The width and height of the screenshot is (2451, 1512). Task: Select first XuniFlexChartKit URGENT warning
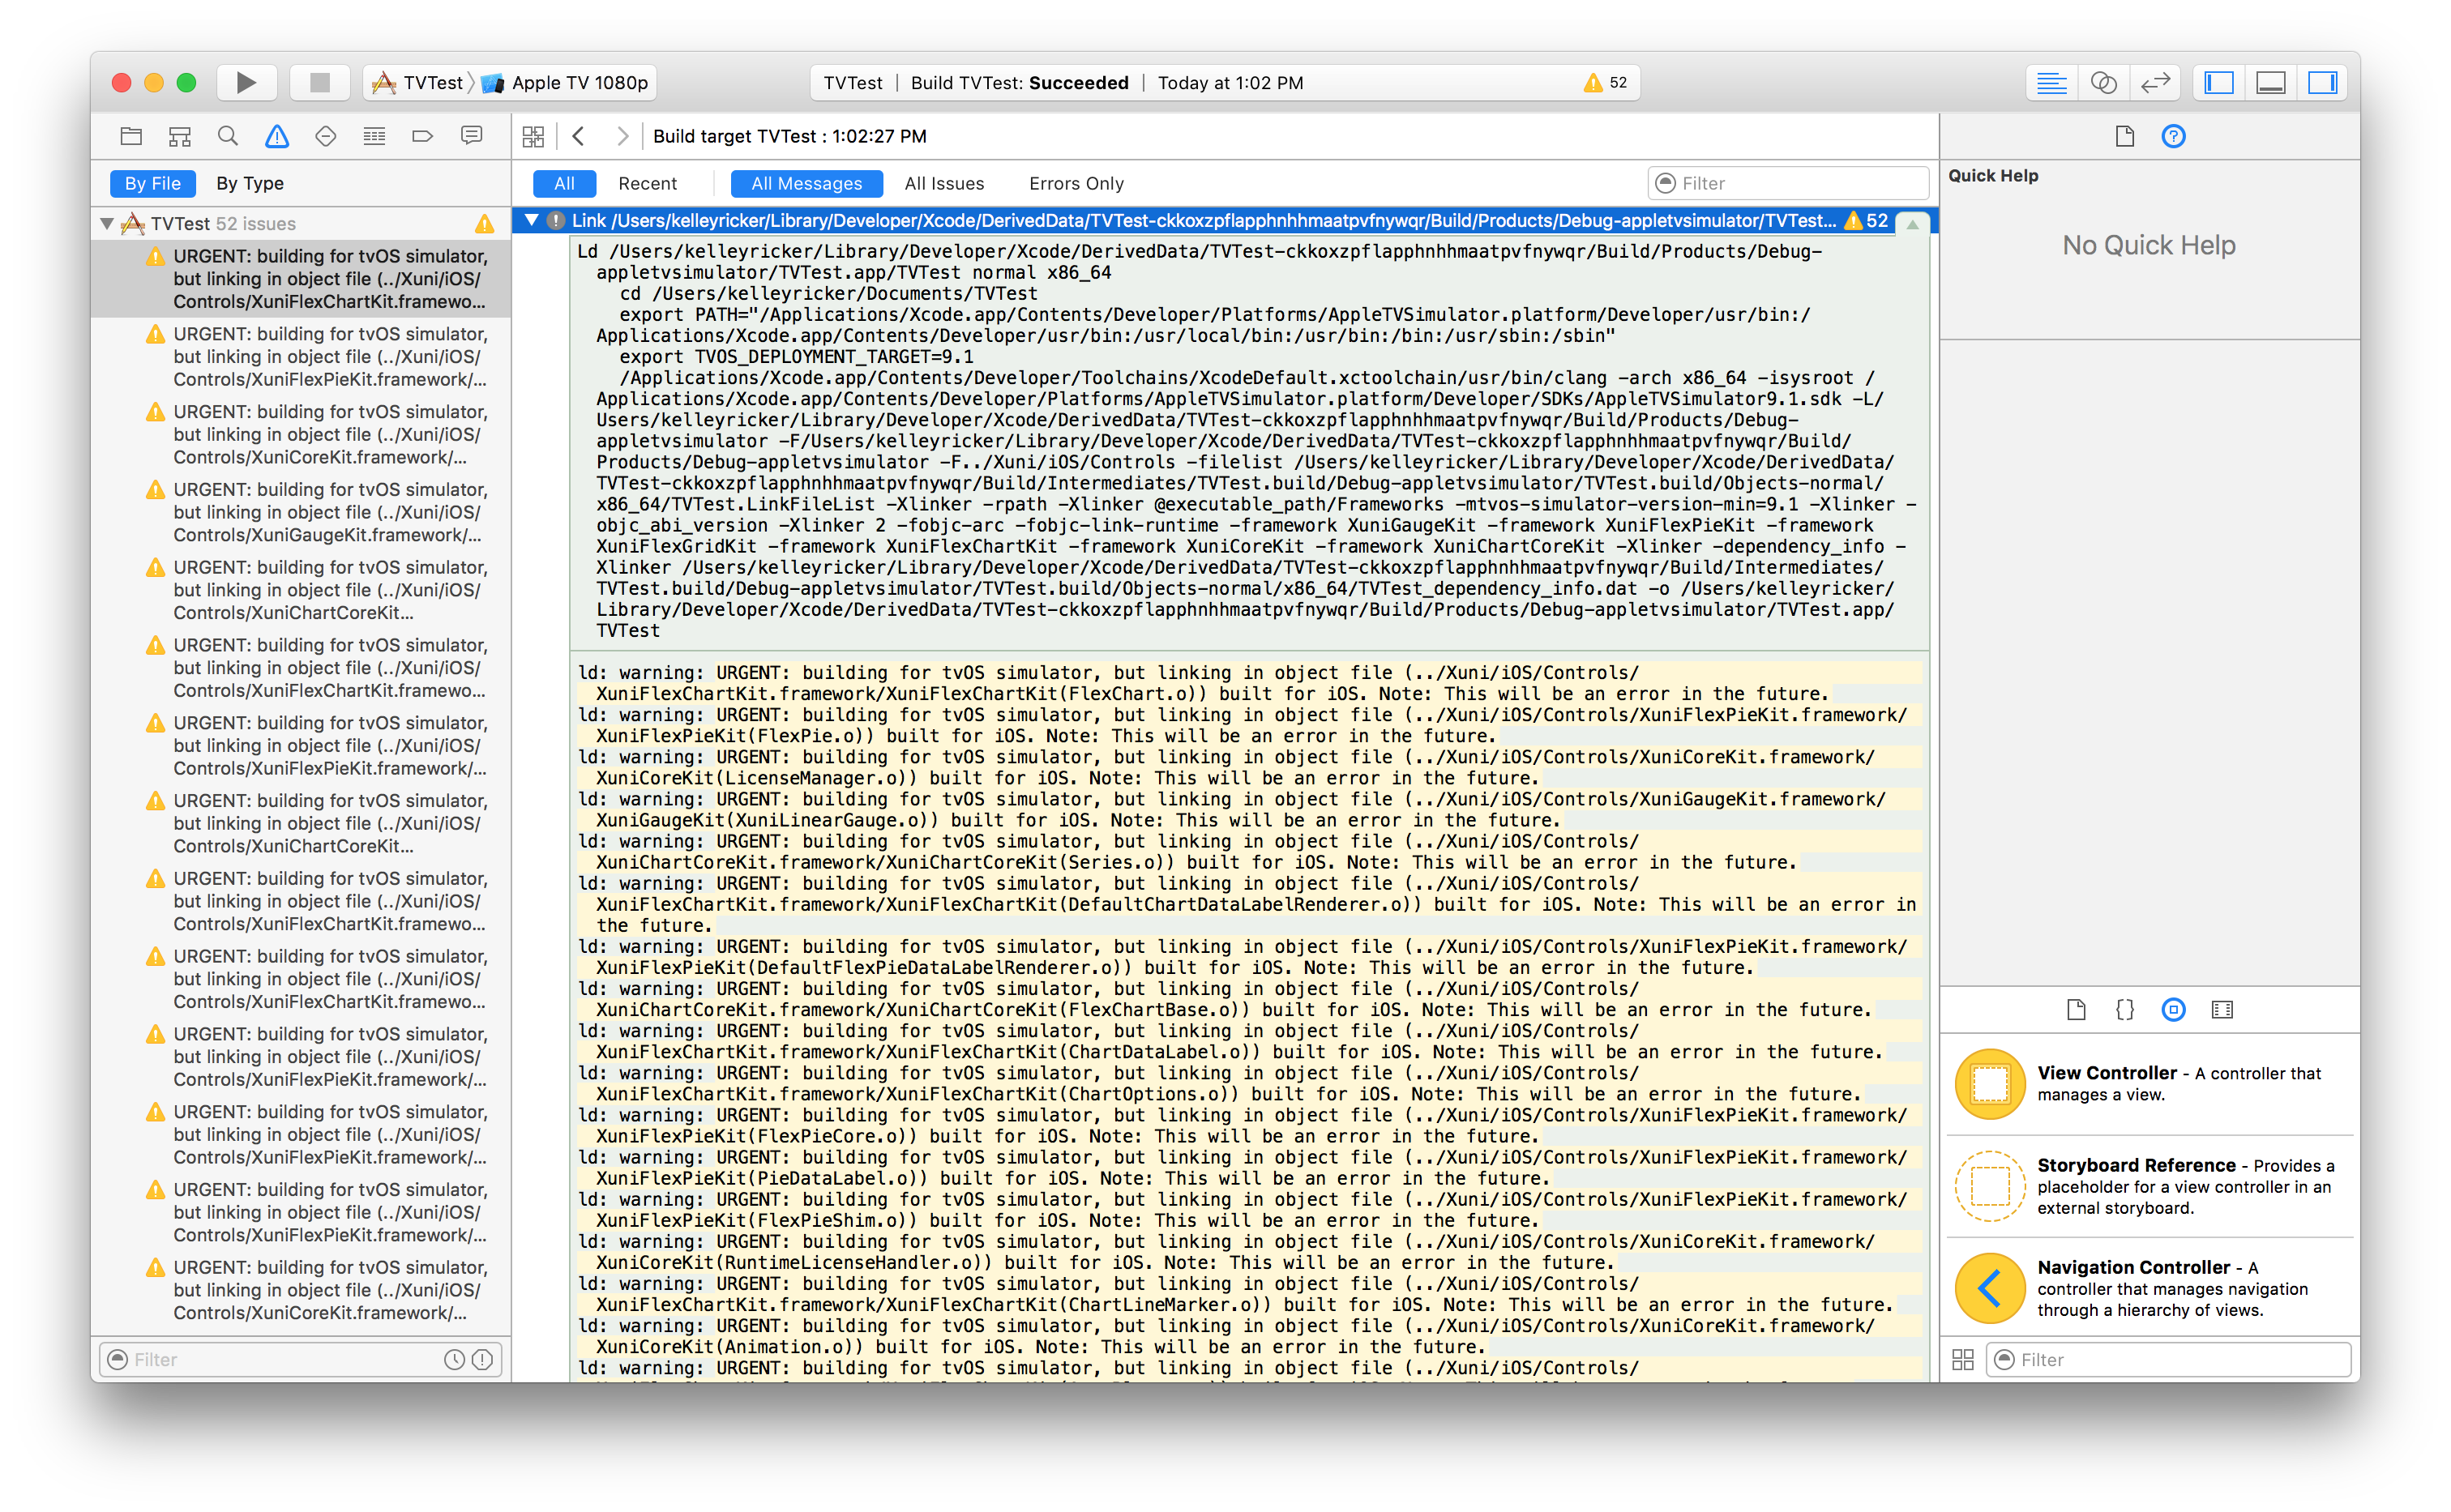tap(301, 279)
